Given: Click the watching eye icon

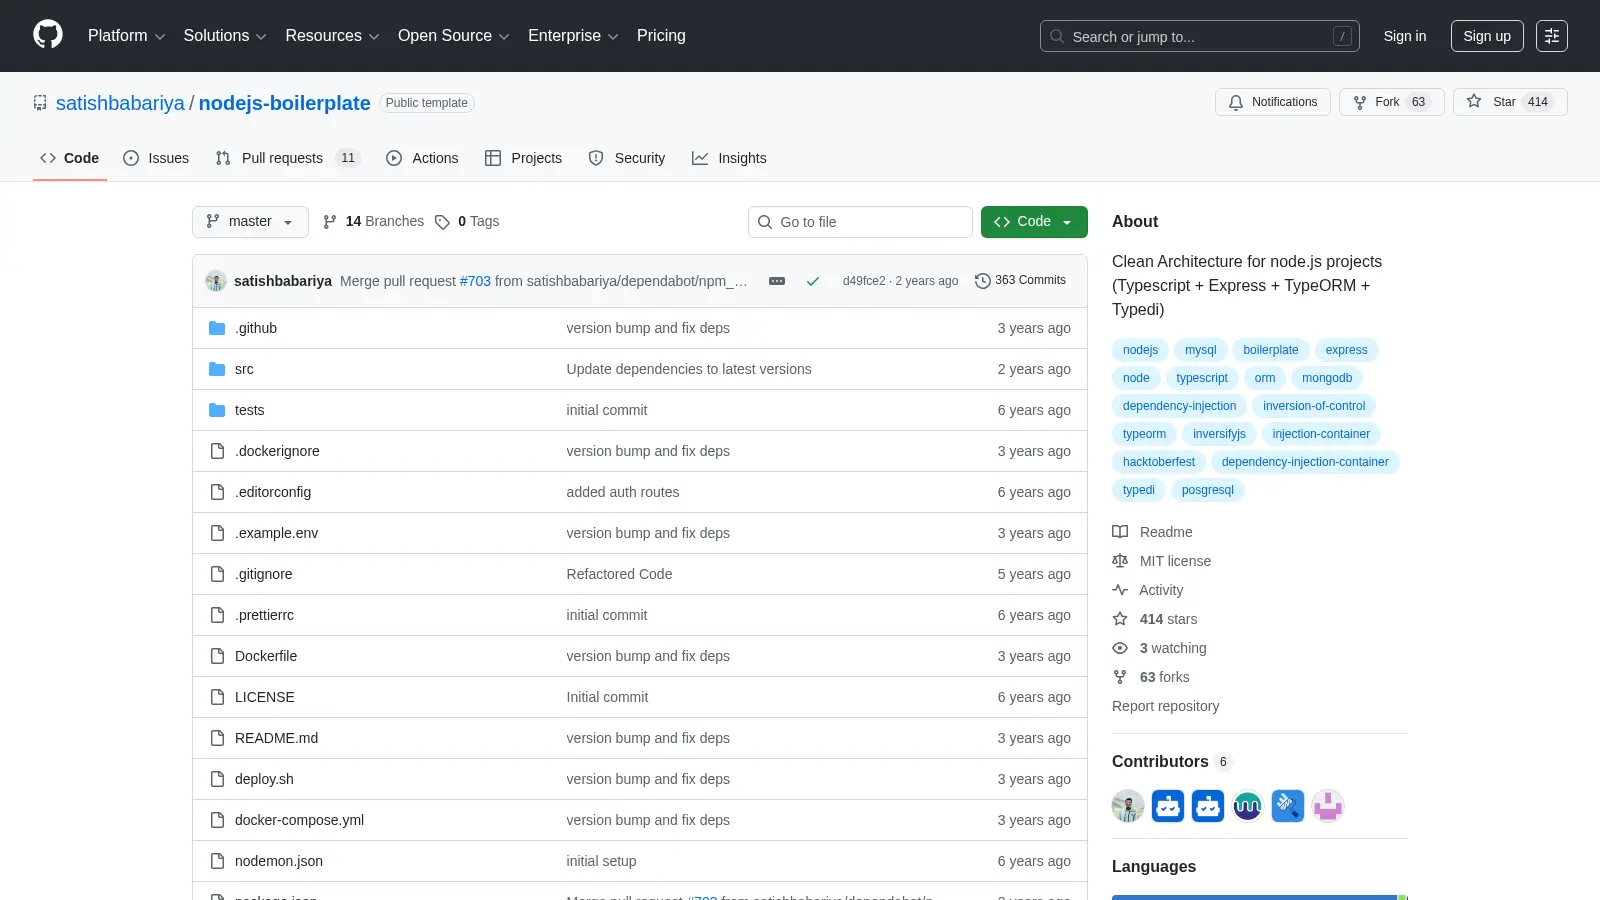Looking at the screenshot, I should click(x=1120, y=648).
